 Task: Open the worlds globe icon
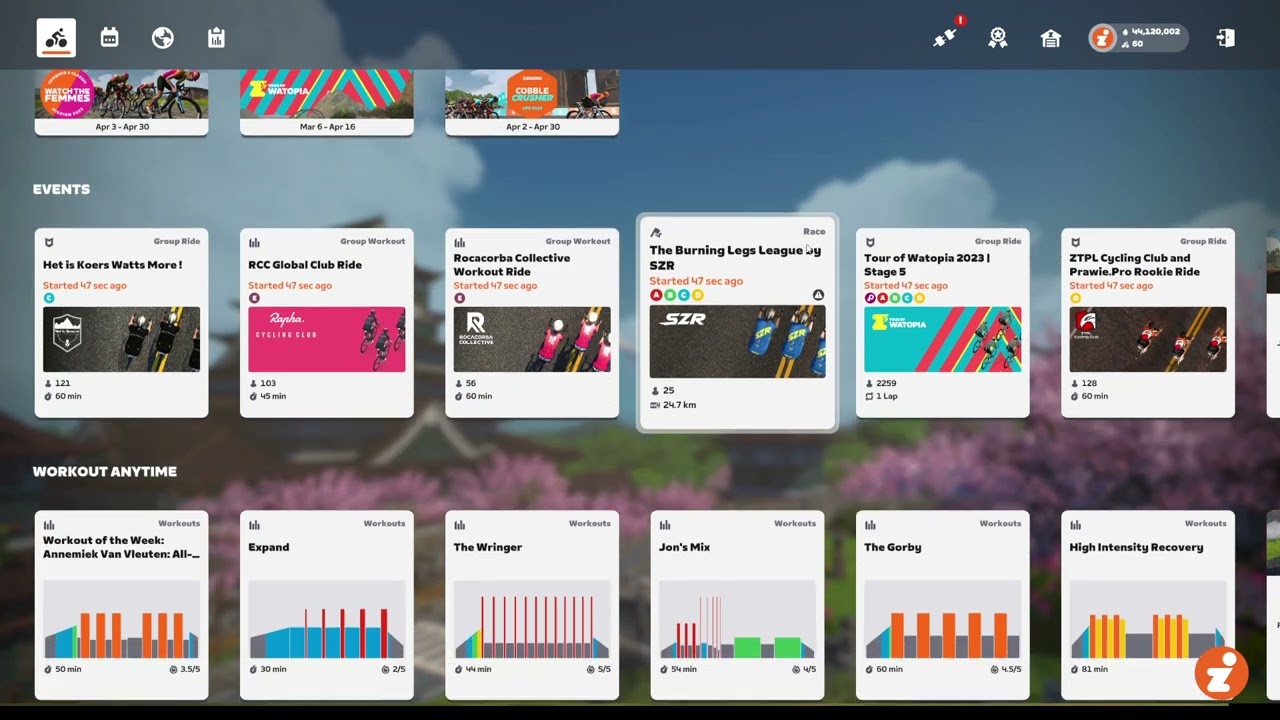tap(163, 38)
